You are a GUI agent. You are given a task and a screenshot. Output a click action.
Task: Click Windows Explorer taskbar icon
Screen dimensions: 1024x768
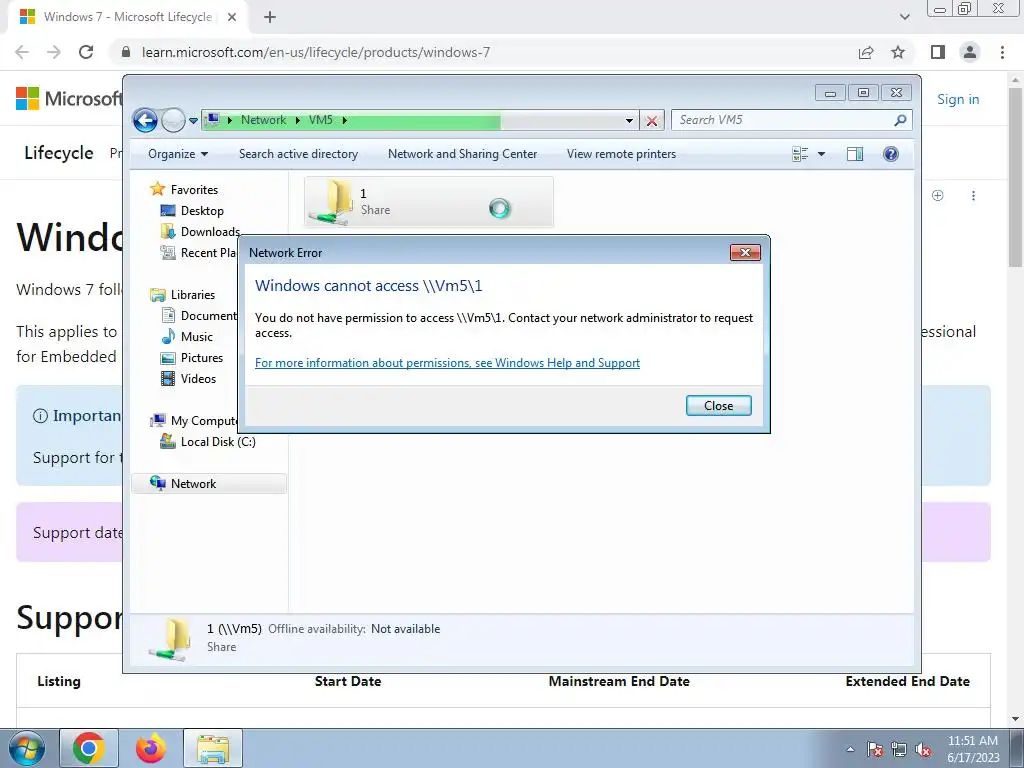213,748
